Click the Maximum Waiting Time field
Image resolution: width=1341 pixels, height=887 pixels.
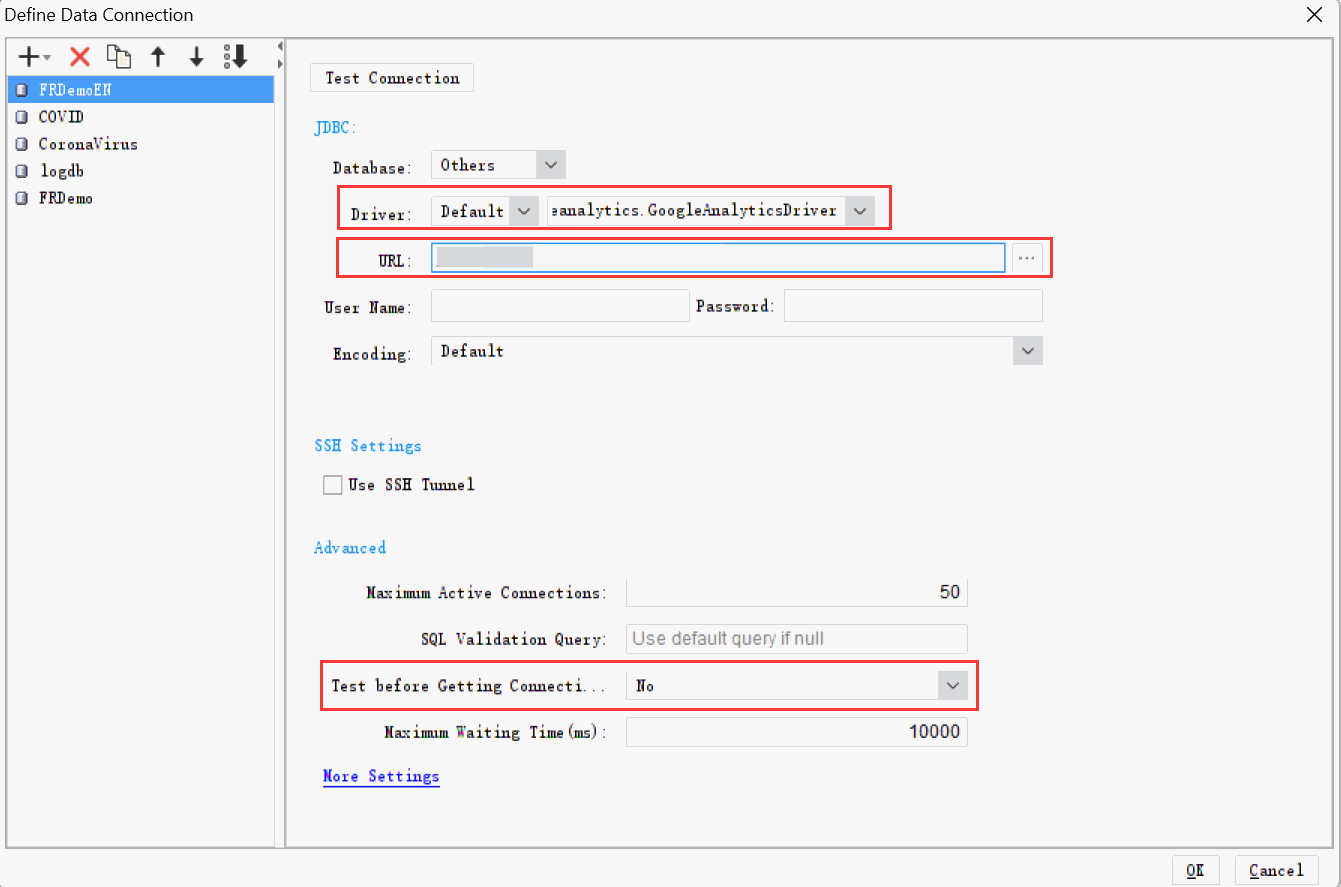click(797, 731)
